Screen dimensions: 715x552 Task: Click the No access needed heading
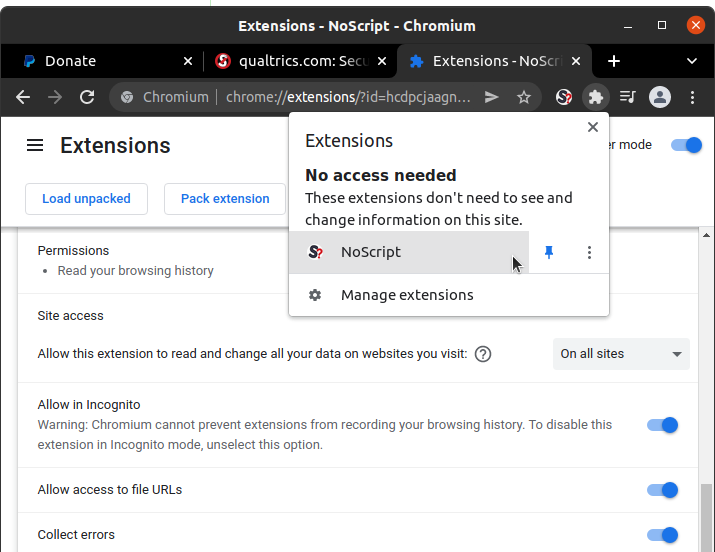[381, 175]
